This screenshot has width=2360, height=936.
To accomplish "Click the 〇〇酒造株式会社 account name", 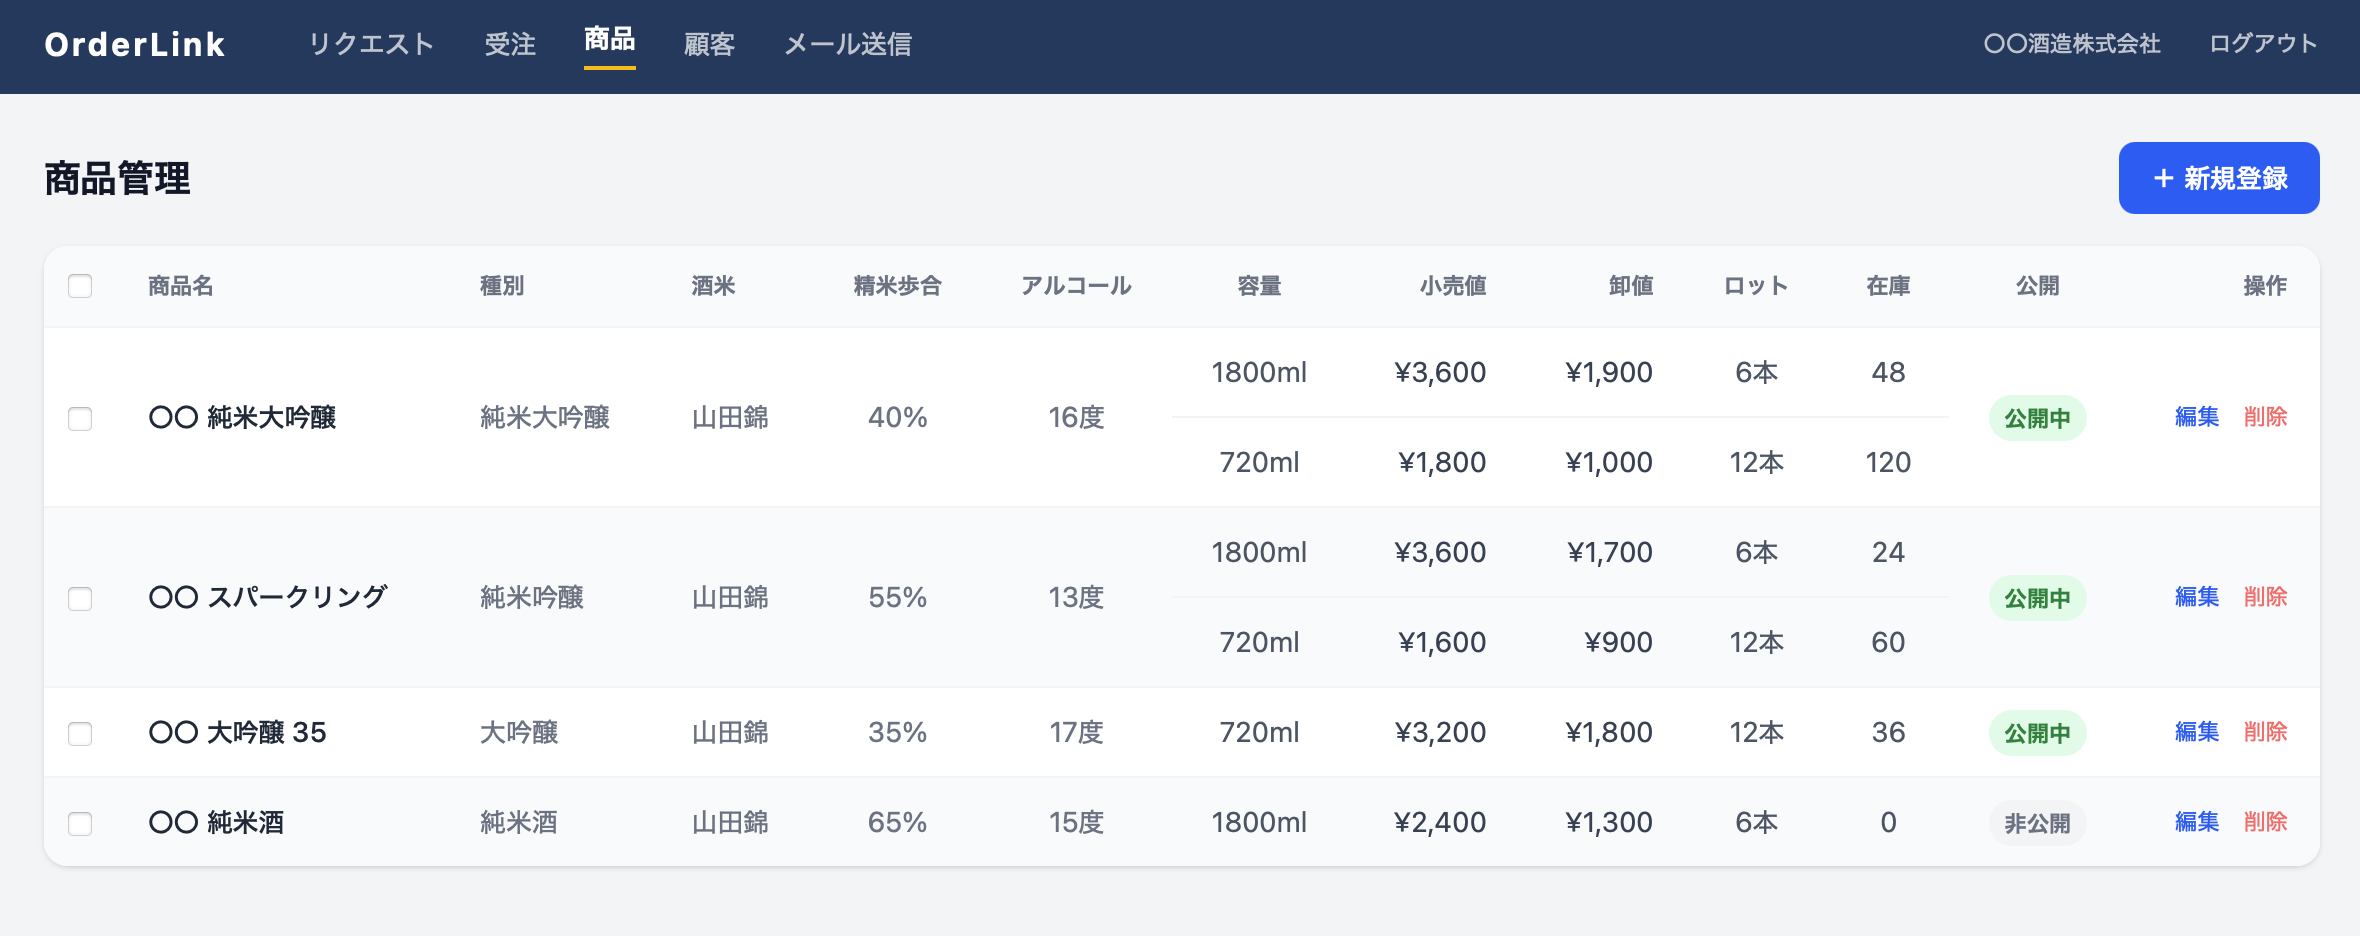I will (2072, 43).
